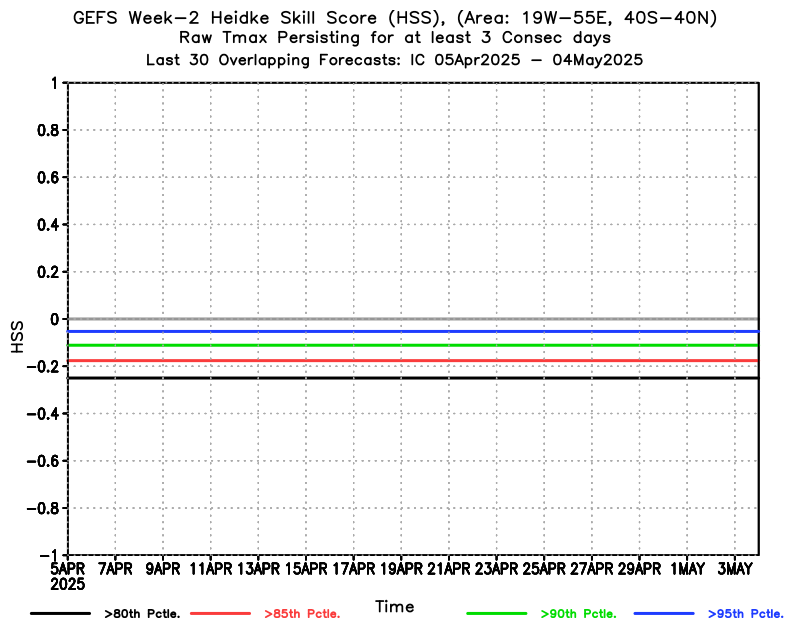The width and height of the screenshot is (794, 628).
Task: Click the y-axis label '0.2'
Action: coord(49,272)
